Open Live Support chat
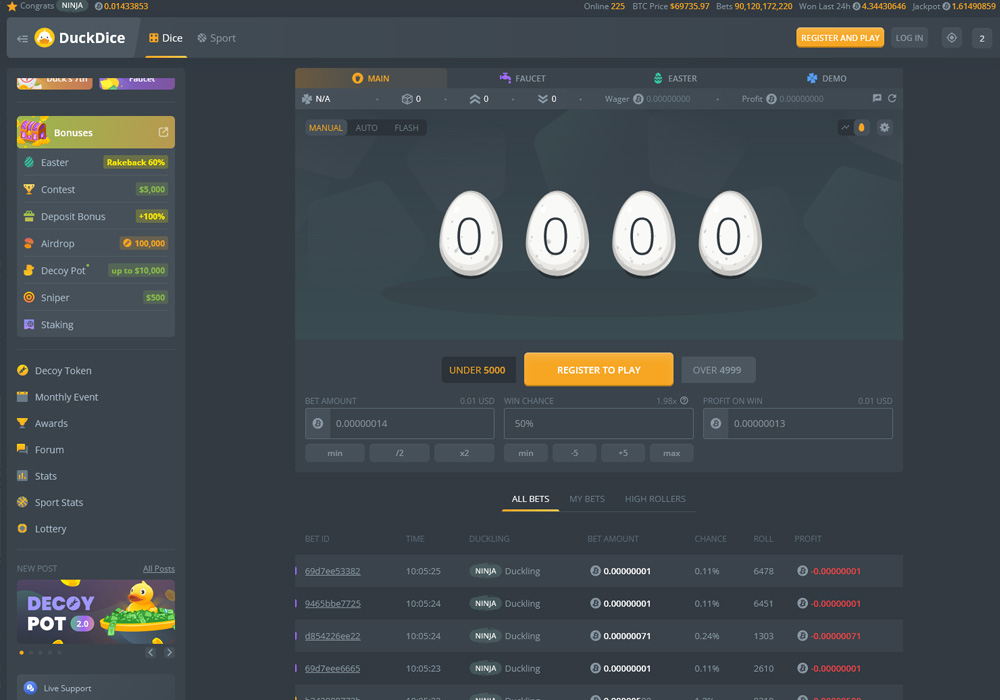 (x=96, y=688)
